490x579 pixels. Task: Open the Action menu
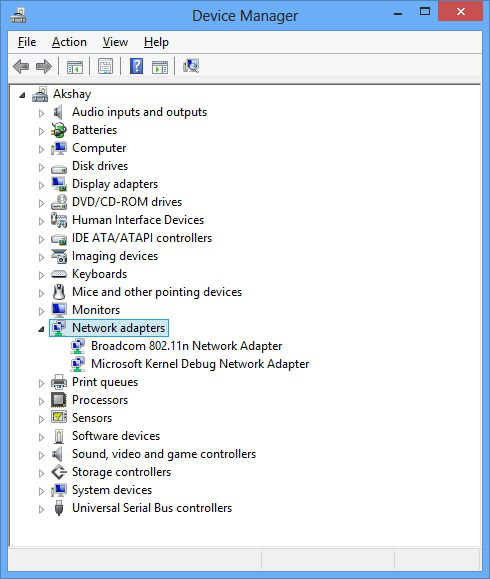tap(69, 42)
